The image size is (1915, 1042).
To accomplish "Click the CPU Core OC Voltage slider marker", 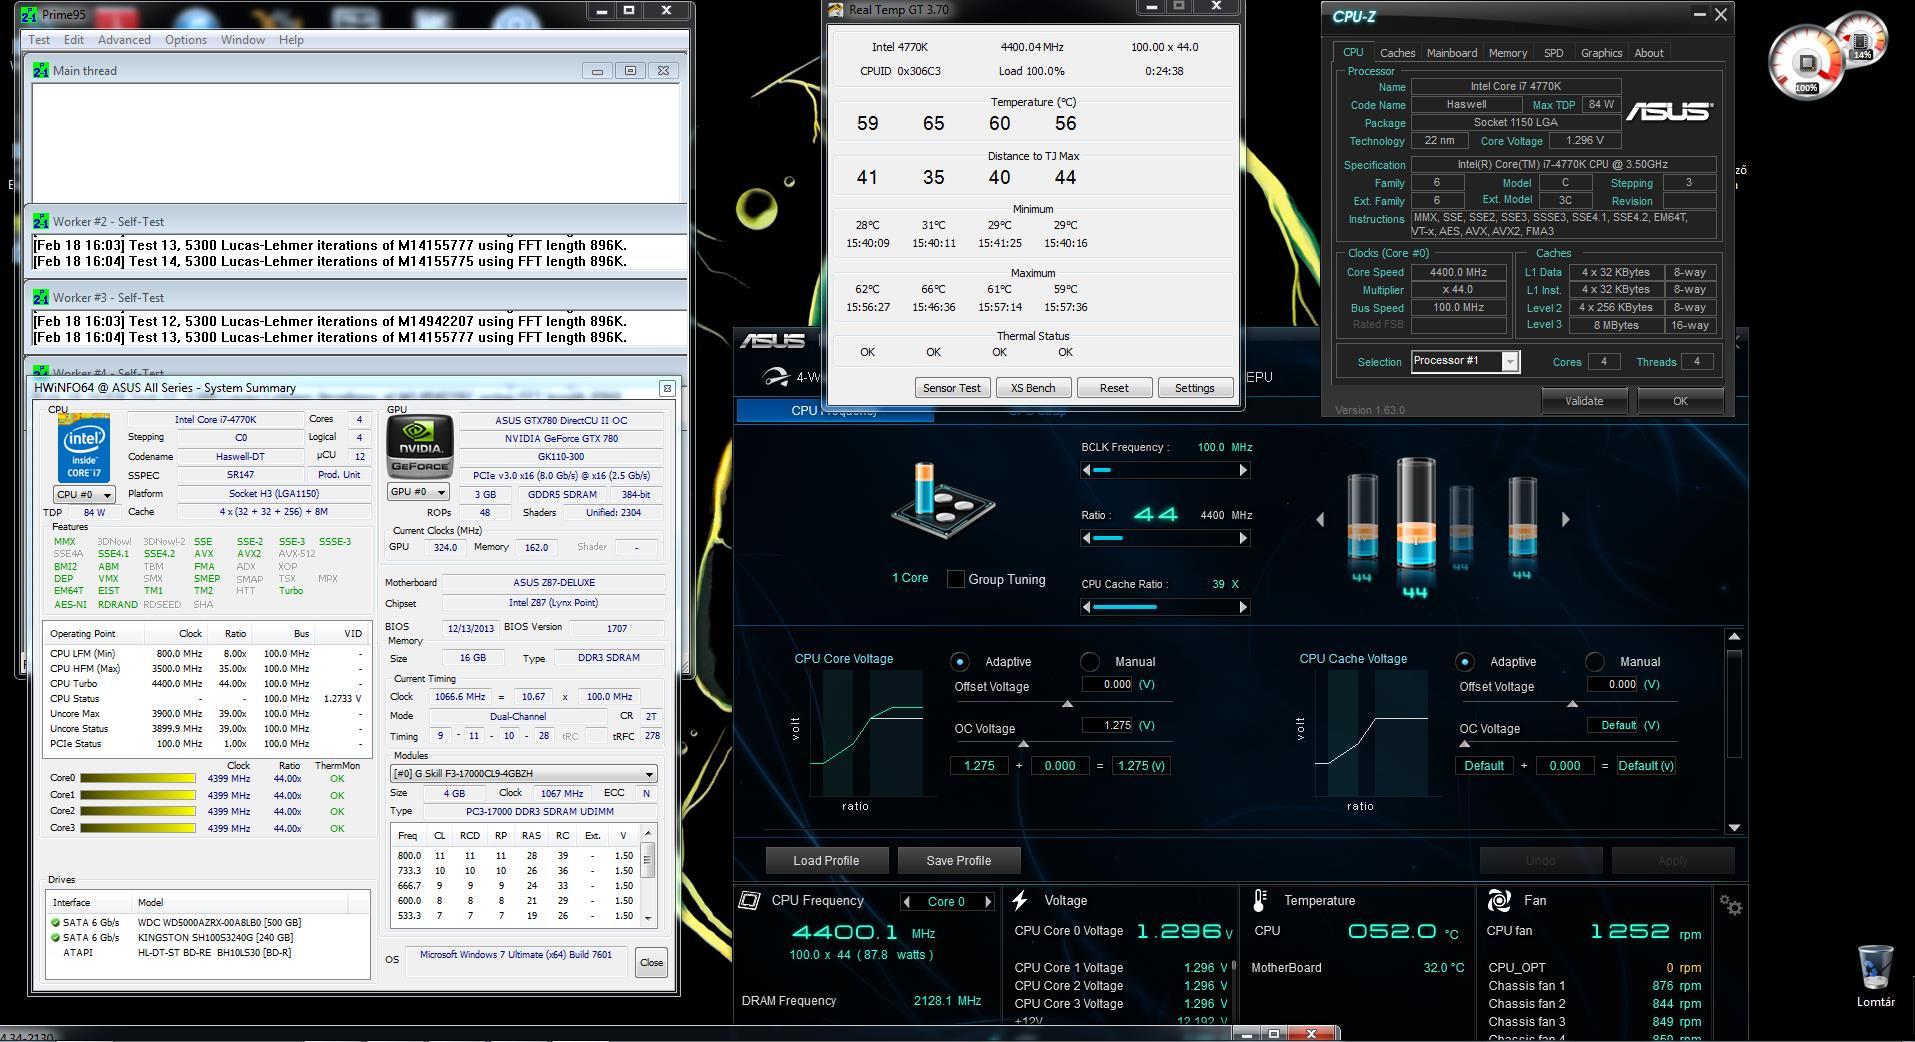I will pos(1023,744).
